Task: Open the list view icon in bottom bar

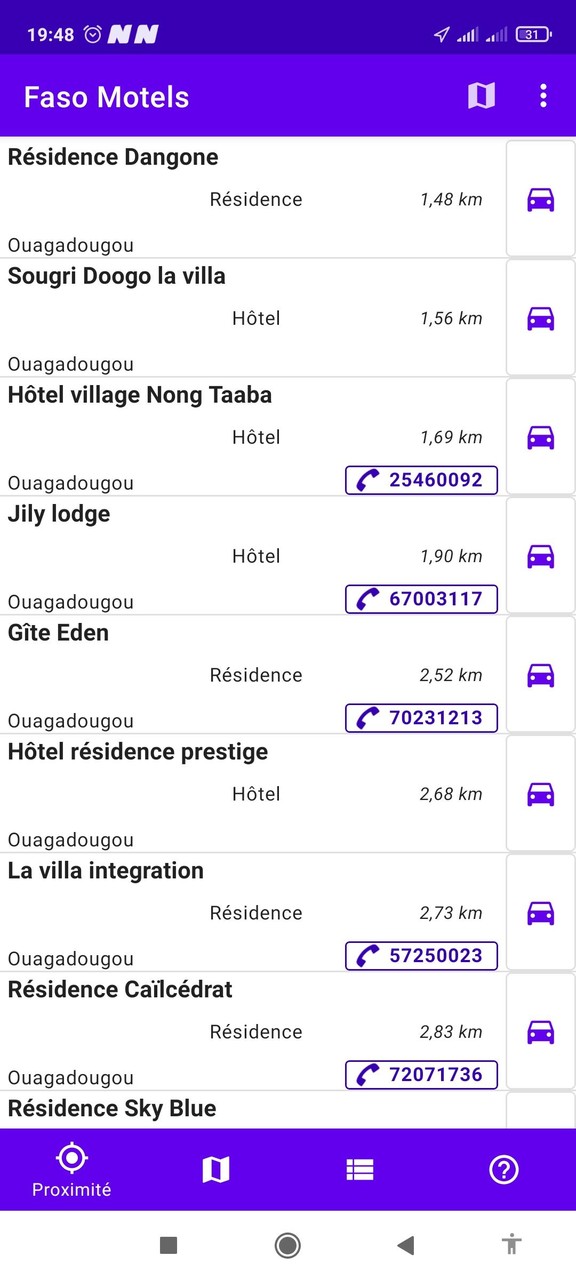Action: click(x=359, y=1168)
